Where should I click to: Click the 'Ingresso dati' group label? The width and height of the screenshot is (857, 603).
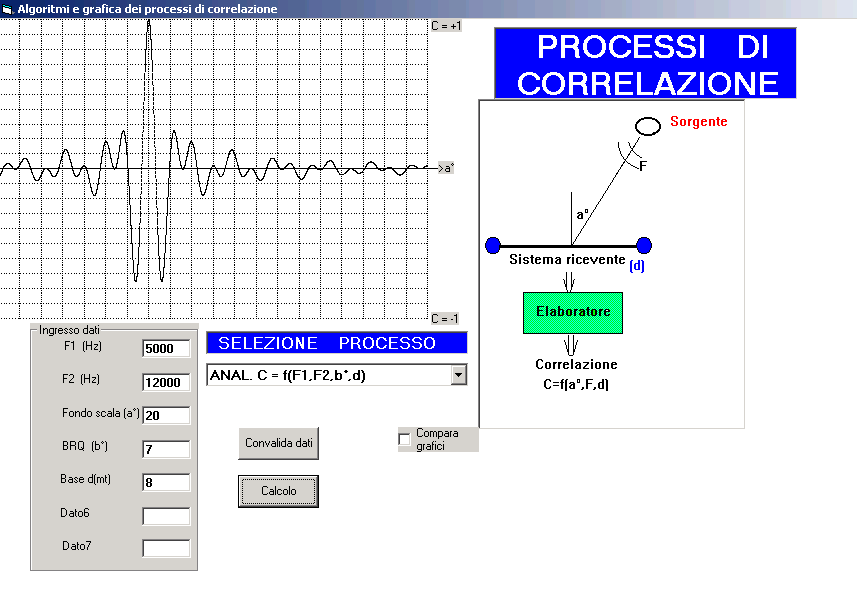point(69,330)
